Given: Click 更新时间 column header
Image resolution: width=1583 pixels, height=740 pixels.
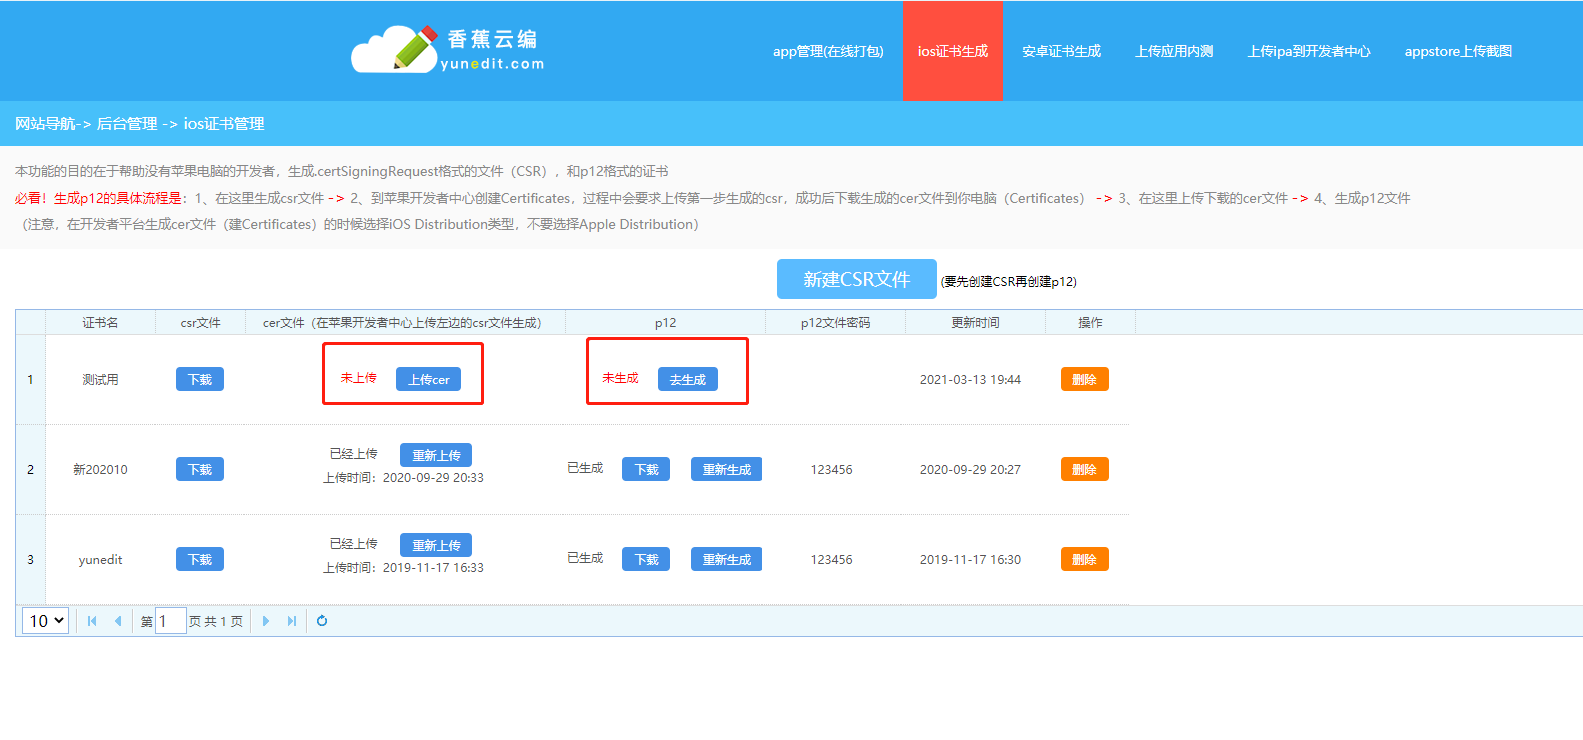Looking at the screenshot, I should pyautogui.click(x=975, y=322).
